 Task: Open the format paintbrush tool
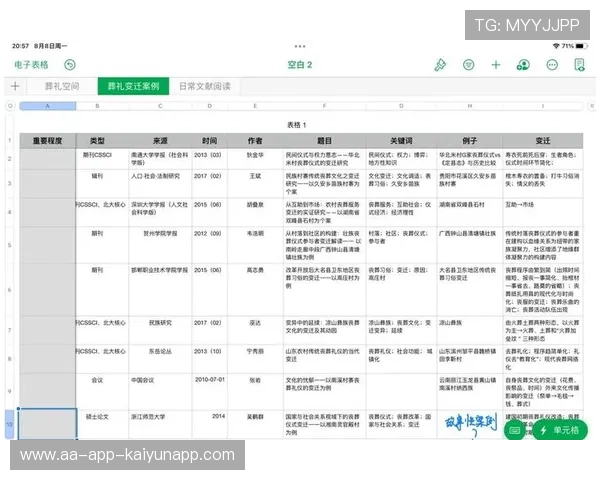coord(440,65)
